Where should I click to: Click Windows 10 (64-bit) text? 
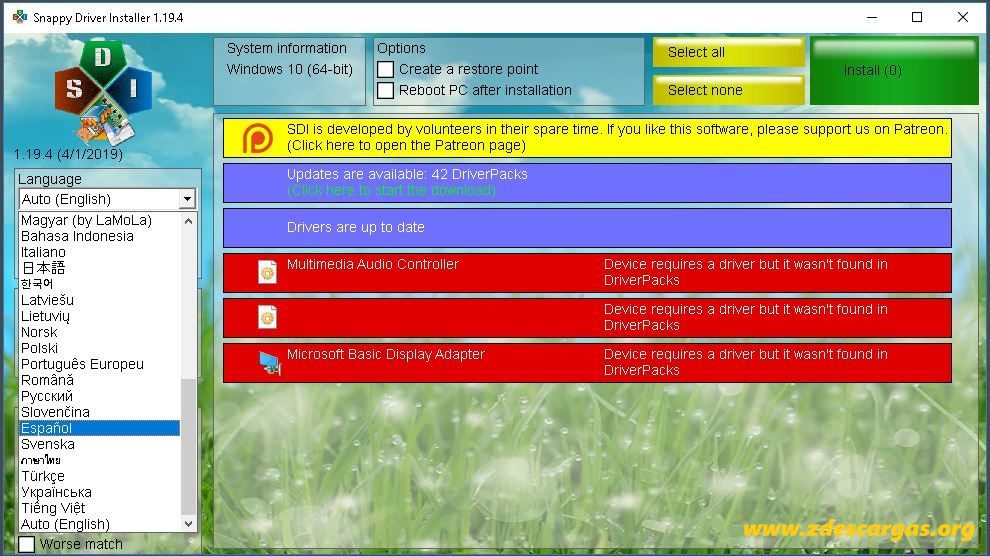click(290, 69)
